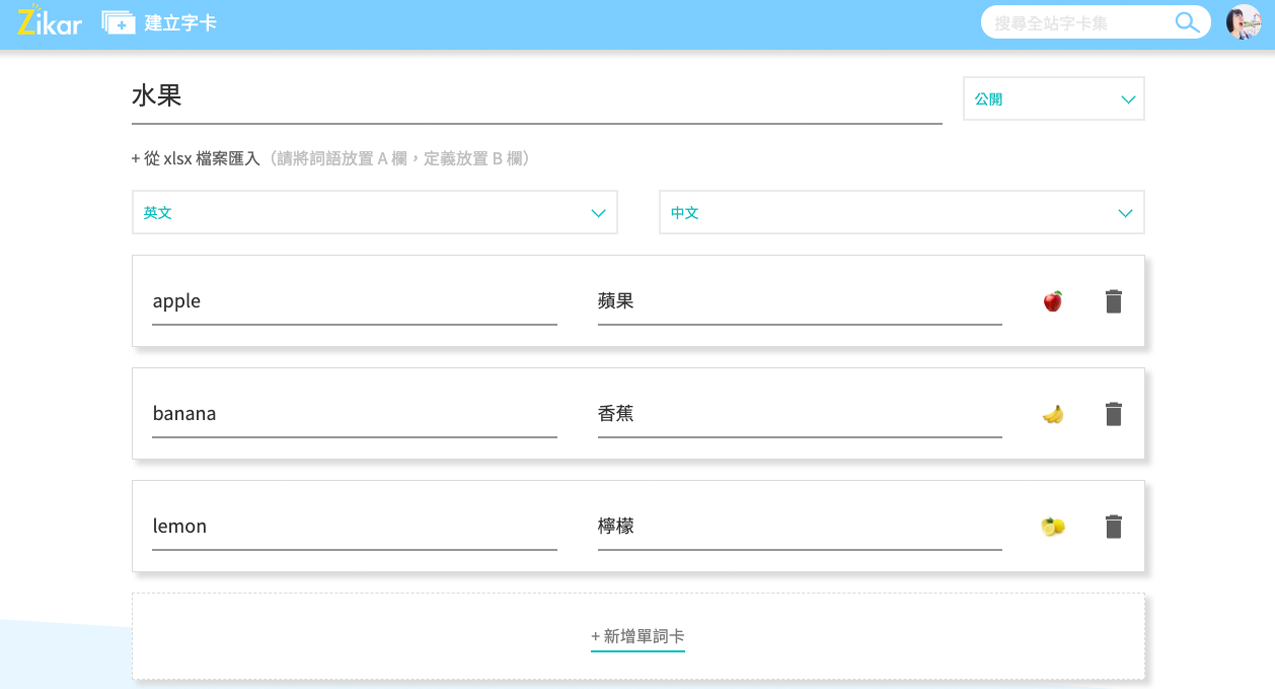Click the search magnifier icon
1275x689 pixels.
pyautogui.click(x=1187, y=22)
